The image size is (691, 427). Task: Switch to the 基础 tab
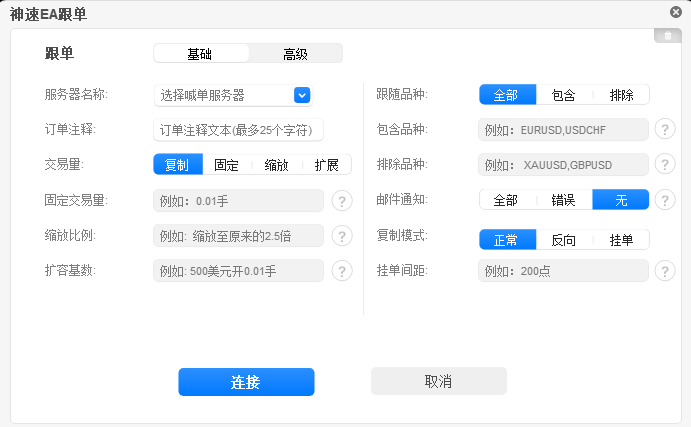[x=200, y=54]
